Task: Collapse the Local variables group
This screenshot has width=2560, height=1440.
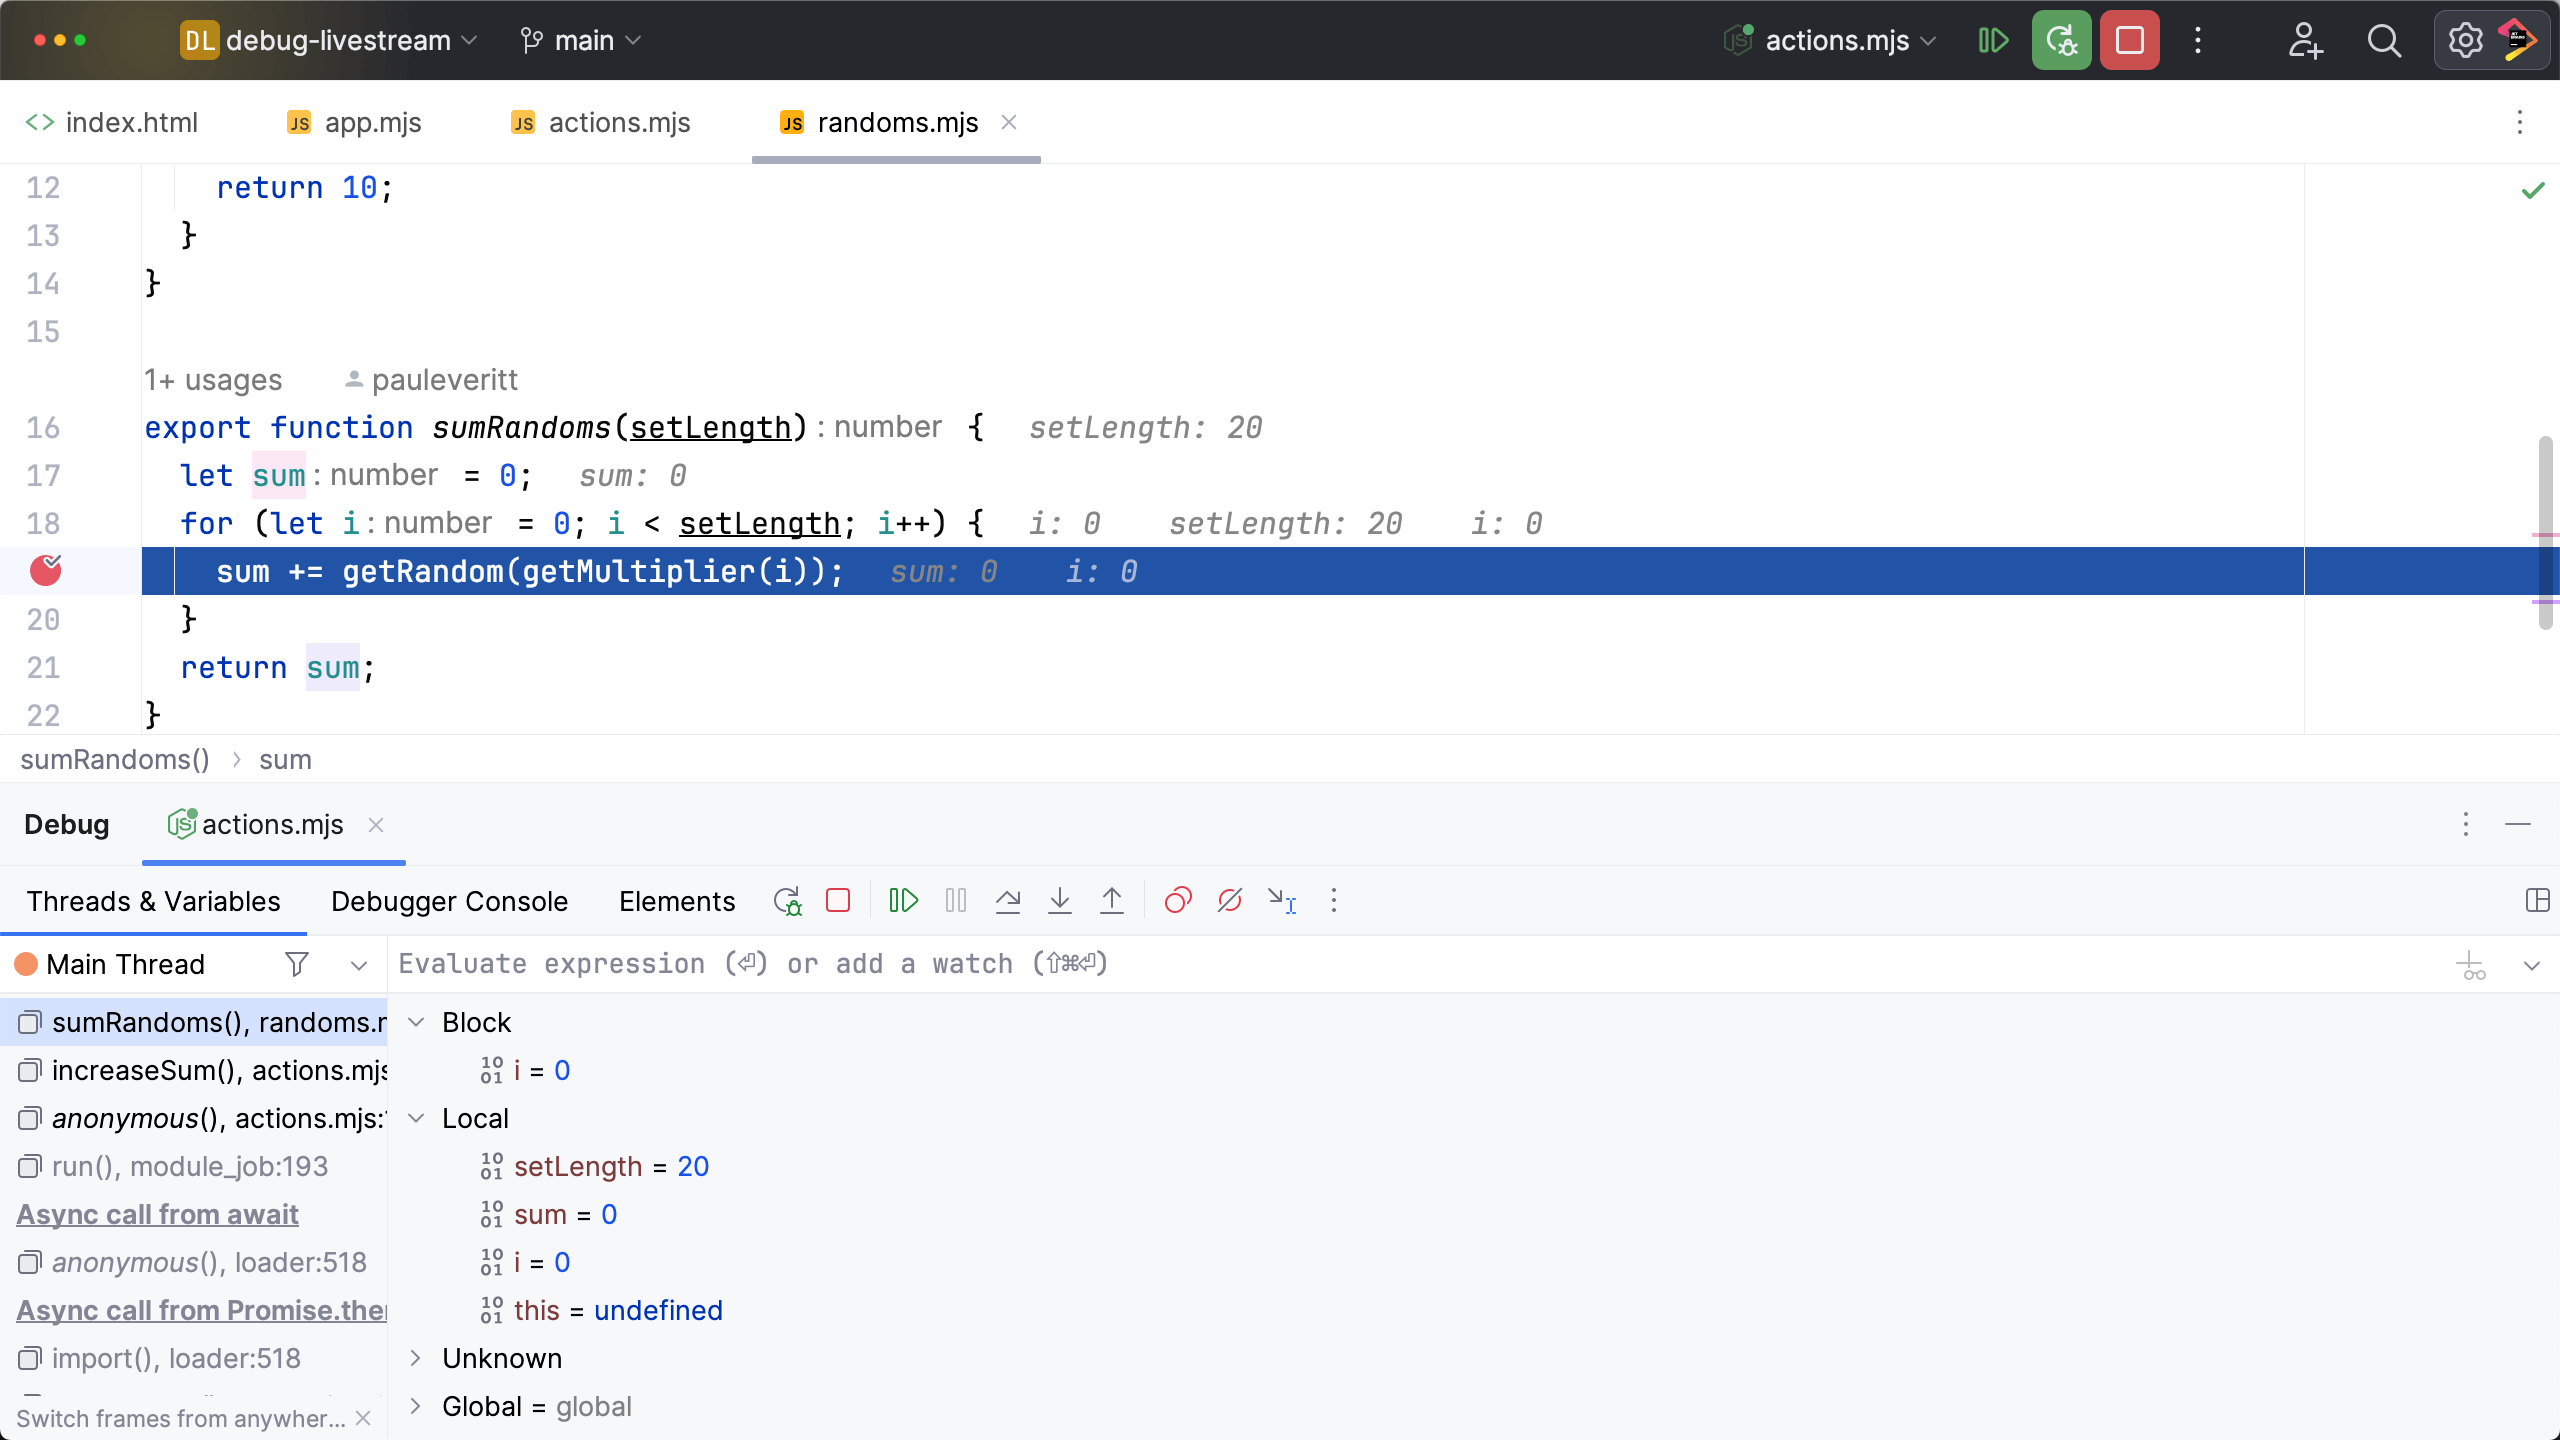Action: (x=416, y=1118)
